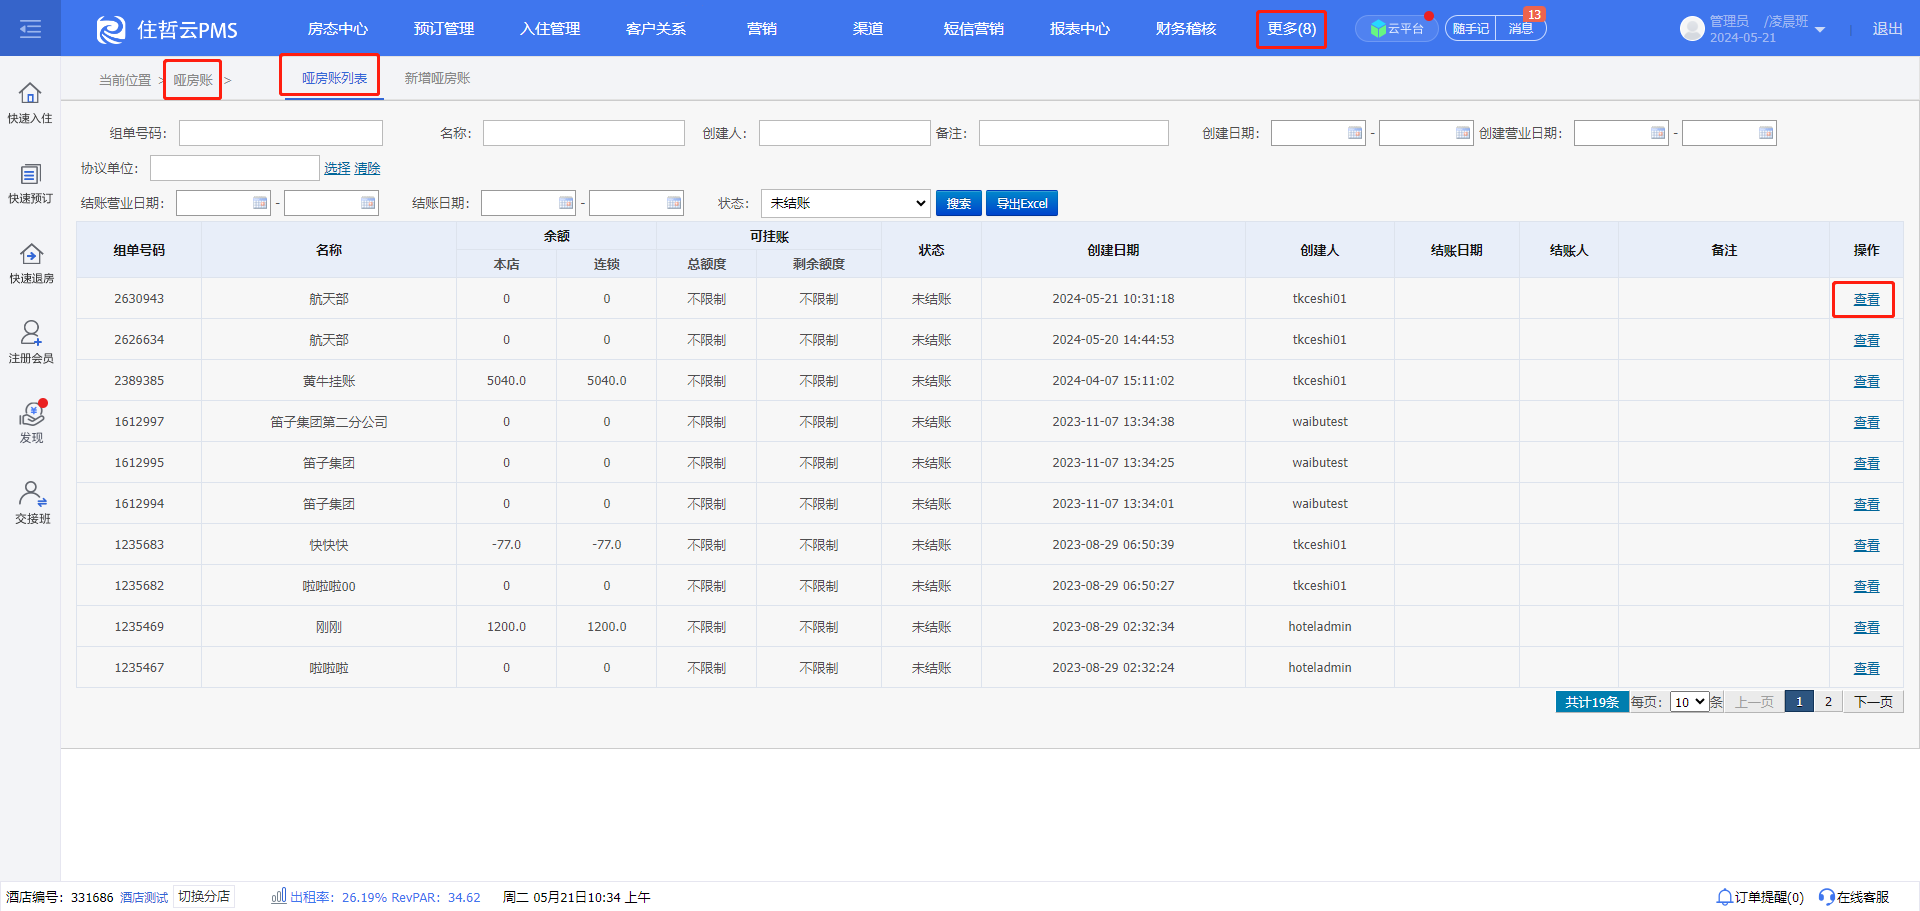
Task: Click the 住哲云PMS logo icon
Action: 111,29
